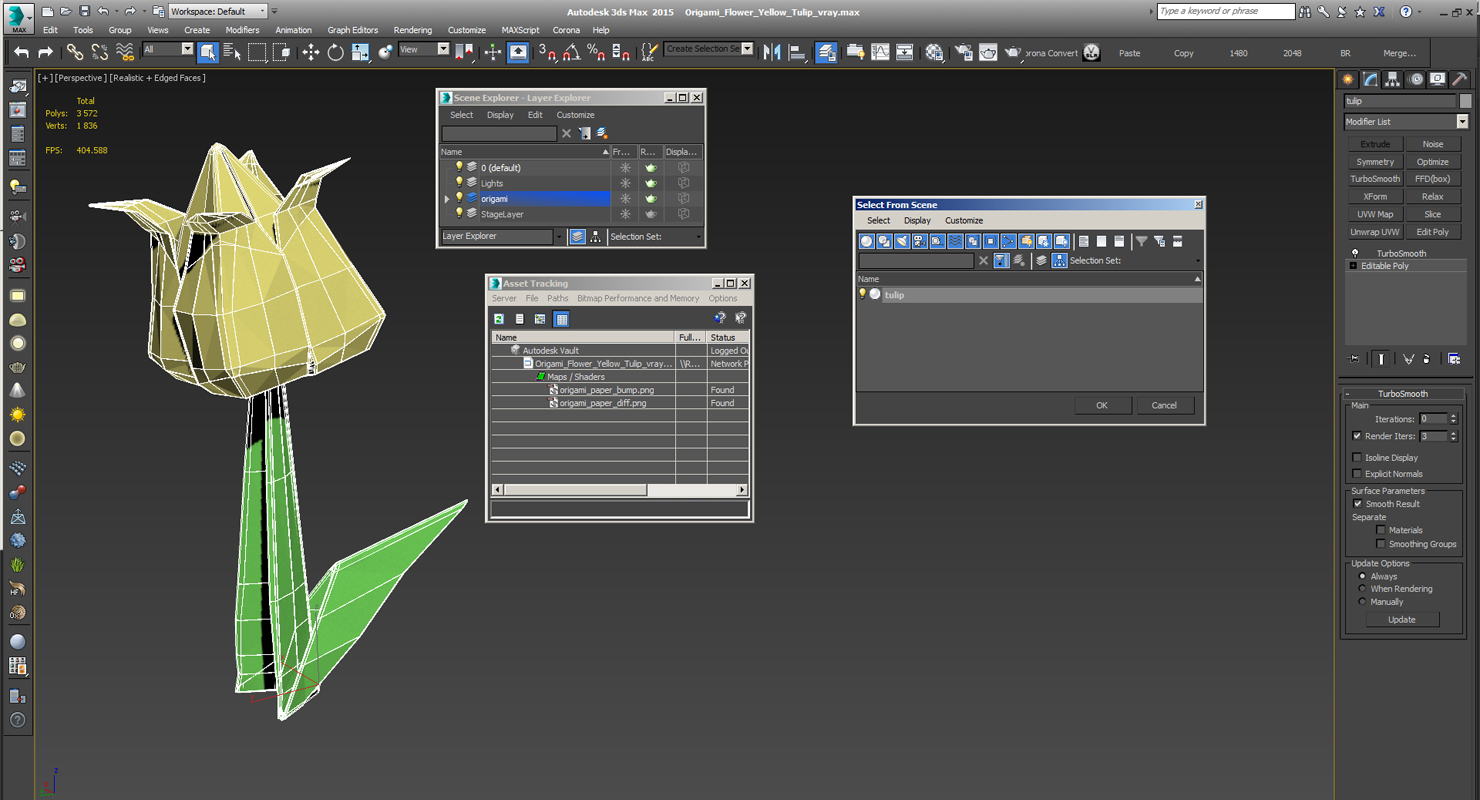Open the Workspace Default dropdown
Viewport: 1480px width, 800px height.
[x=218, y=11]
